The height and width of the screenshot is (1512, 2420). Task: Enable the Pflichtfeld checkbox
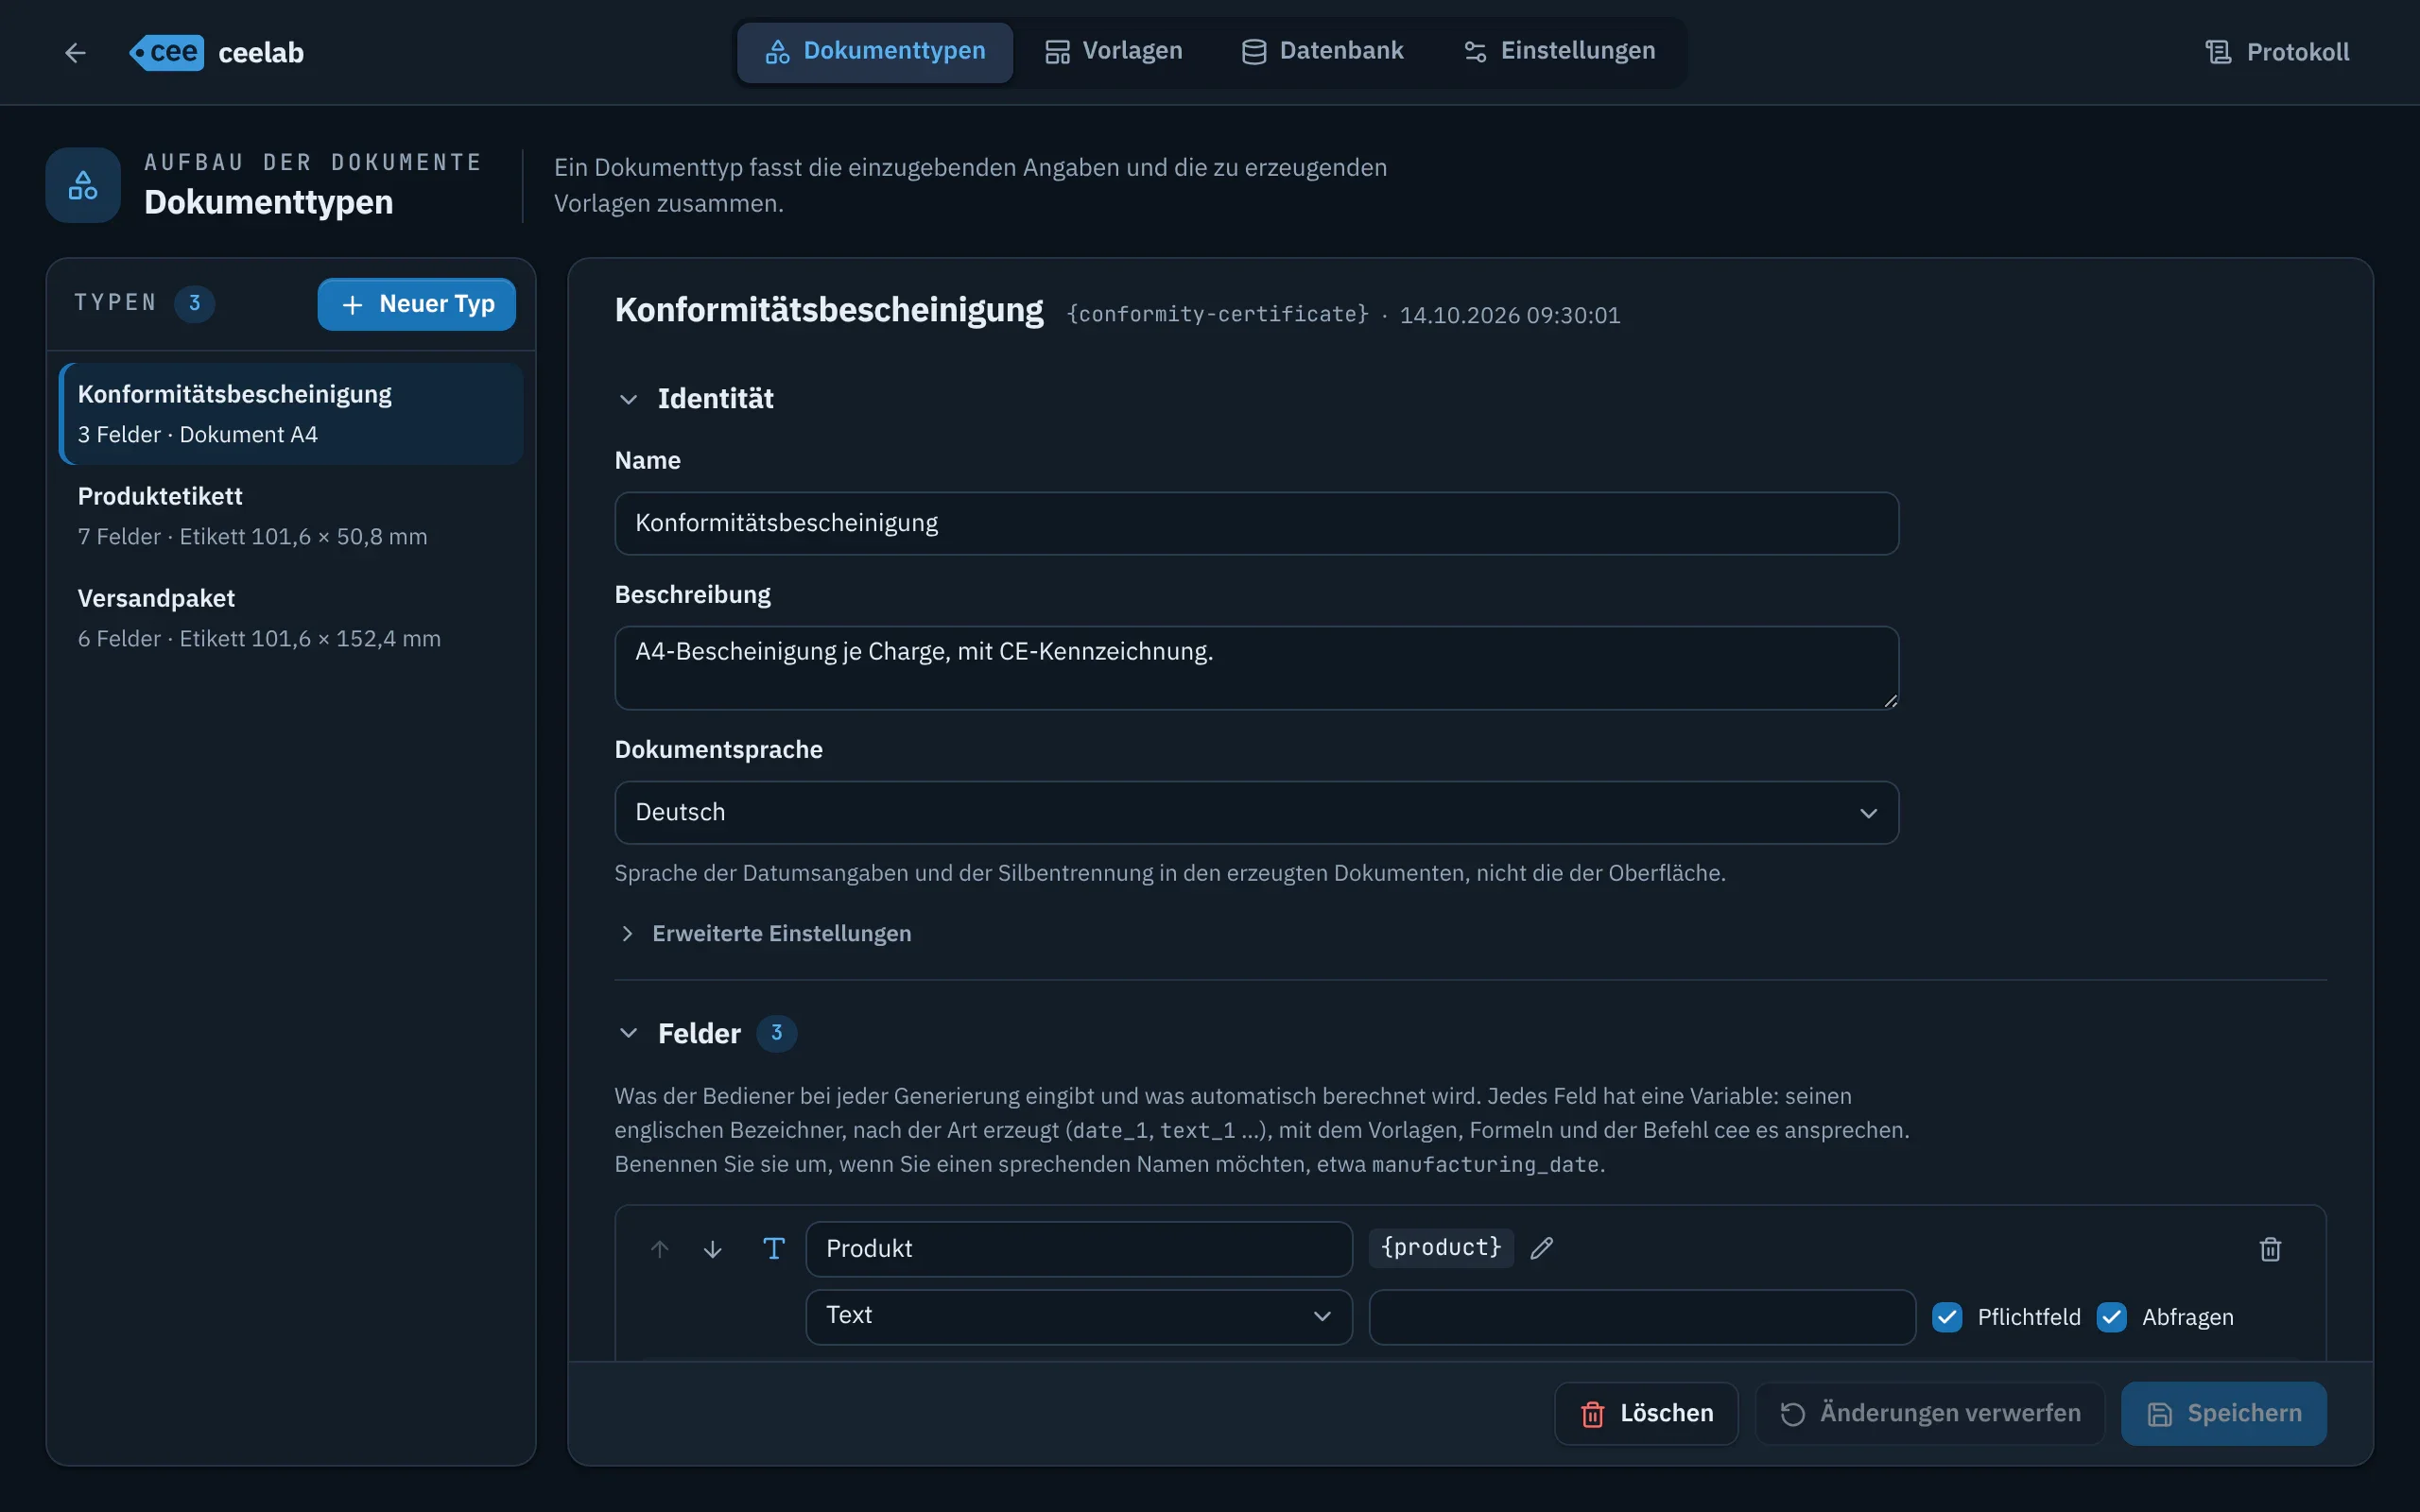(x=1946, y=1317)
